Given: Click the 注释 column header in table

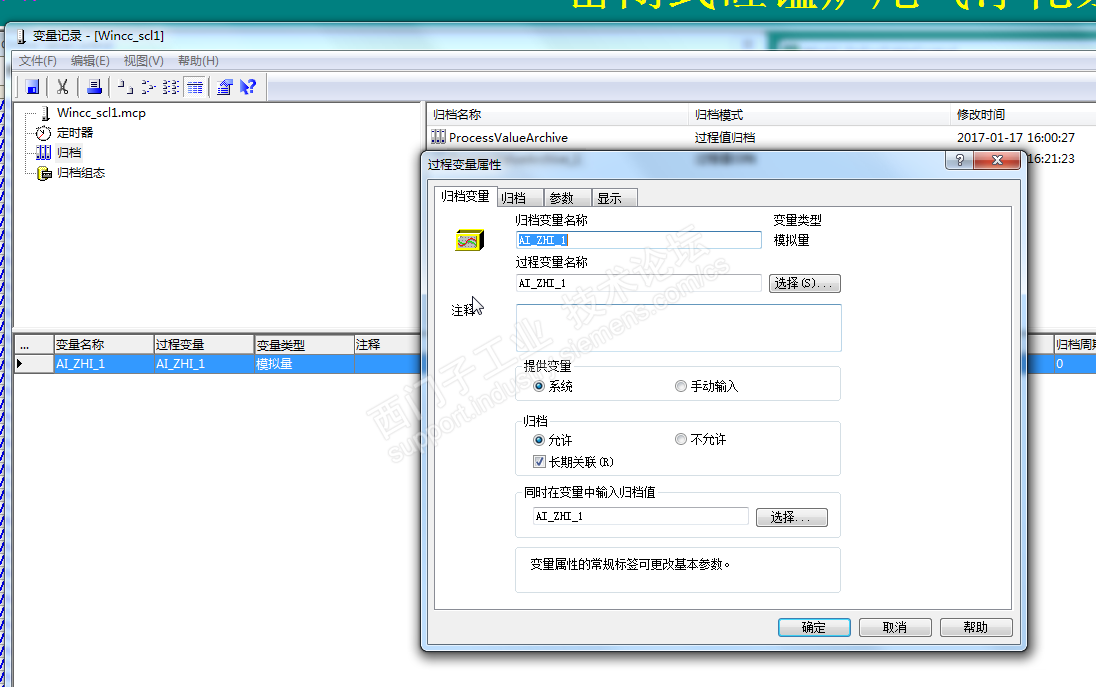Looking at the screenshot, I should pos(388,345).
